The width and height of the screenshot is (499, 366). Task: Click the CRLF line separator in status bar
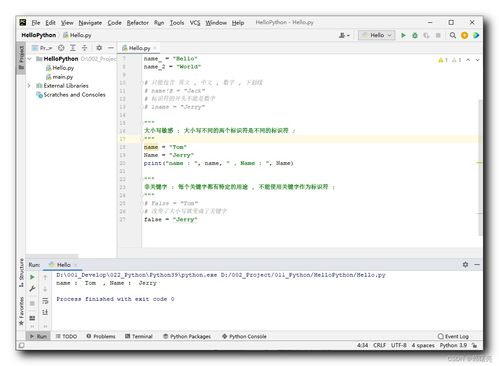pos(379,345)
